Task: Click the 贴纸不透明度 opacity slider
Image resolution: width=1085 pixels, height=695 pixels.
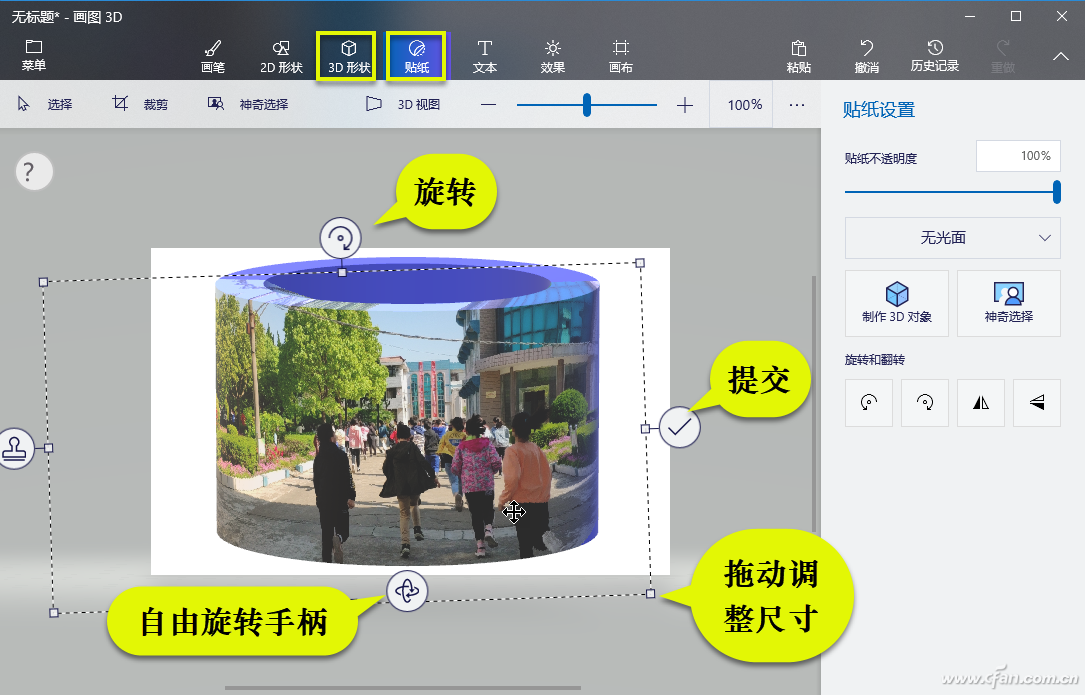Action: pos(1056,192)
